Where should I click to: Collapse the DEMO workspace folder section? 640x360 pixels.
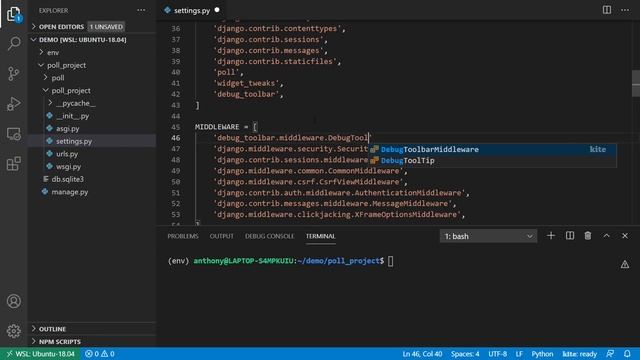33,40
